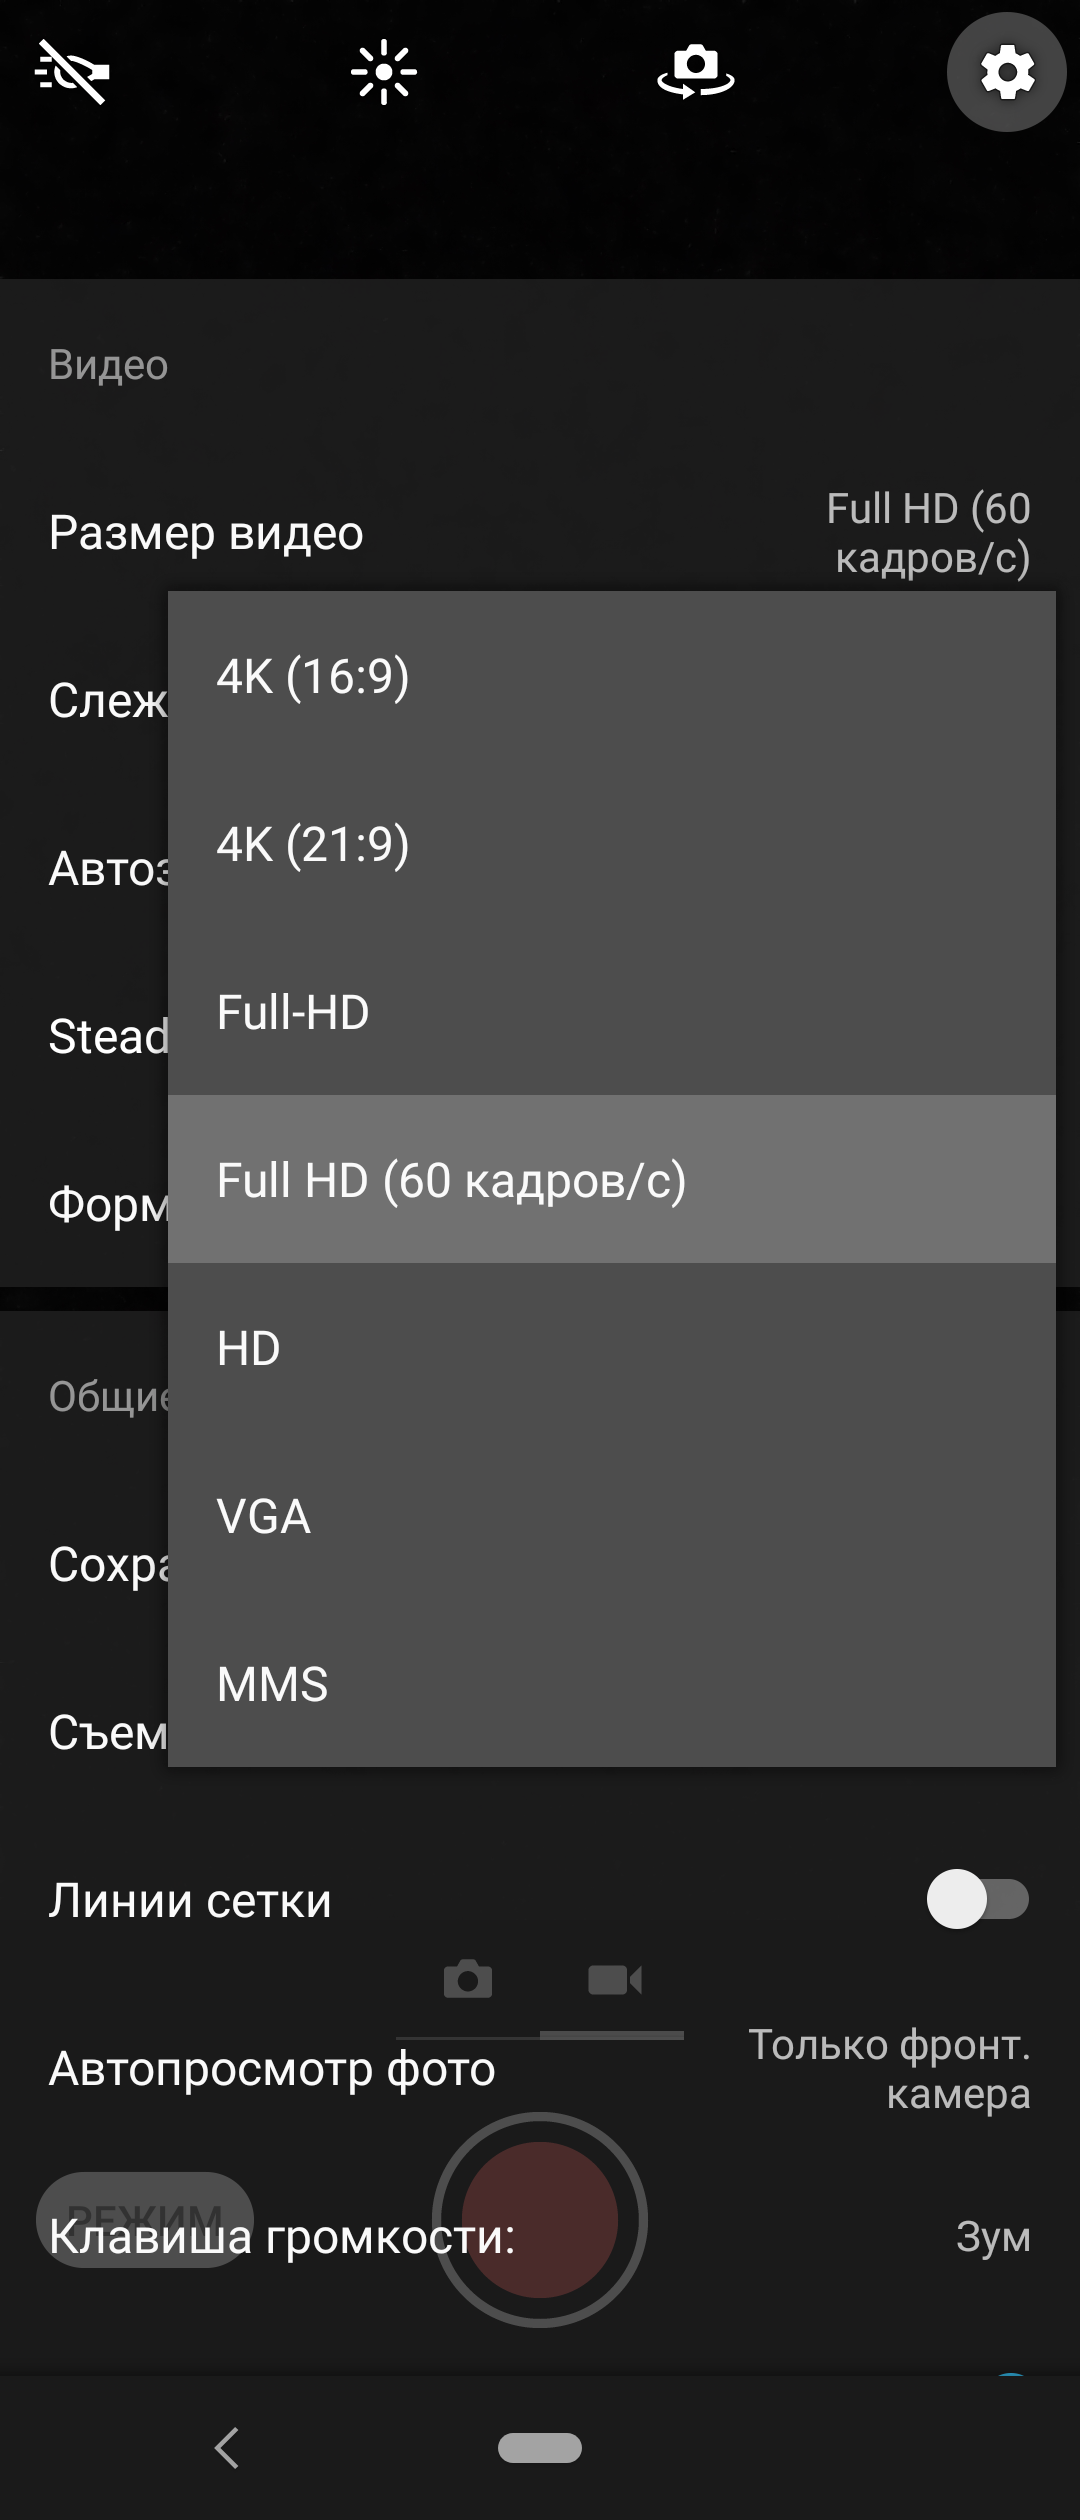
Task: Open the brightness adjustment icon
Action: coord(384,72)
